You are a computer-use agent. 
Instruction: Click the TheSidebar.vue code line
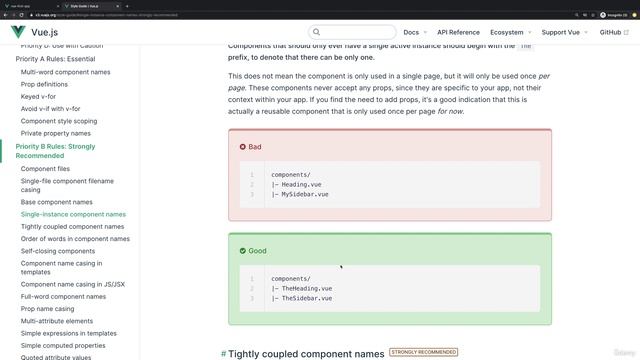(302, 298)
